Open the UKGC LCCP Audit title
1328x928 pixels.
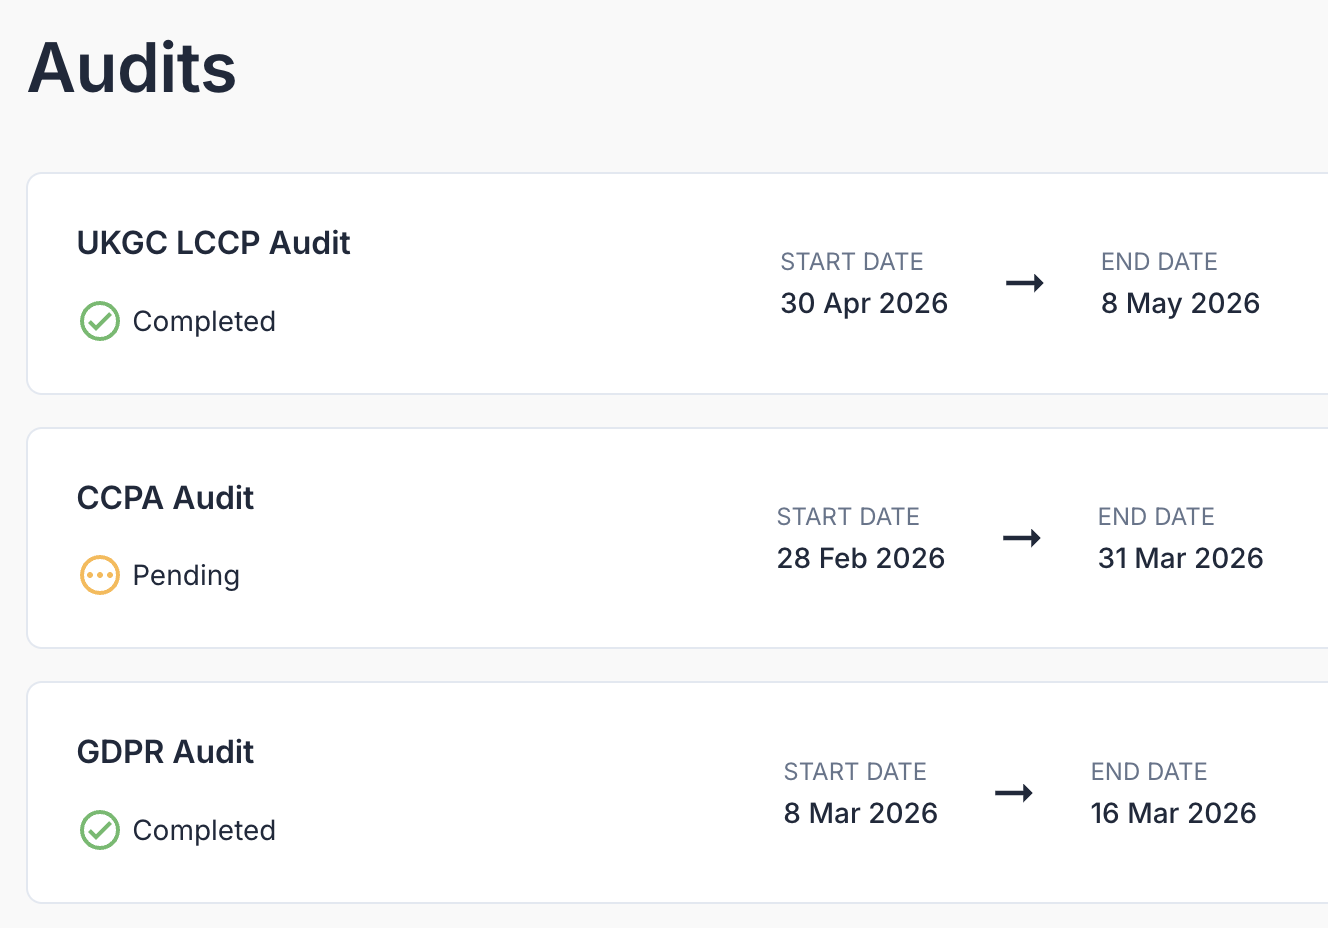point(214,243)
